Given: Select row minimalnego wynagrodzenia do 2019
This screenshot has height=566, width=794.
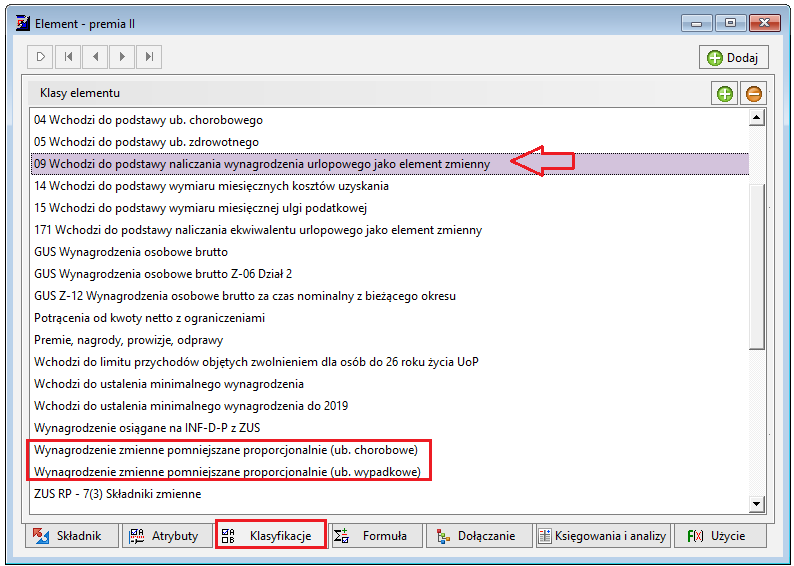Looking at the screenshot, I should (x=389, y=406).
